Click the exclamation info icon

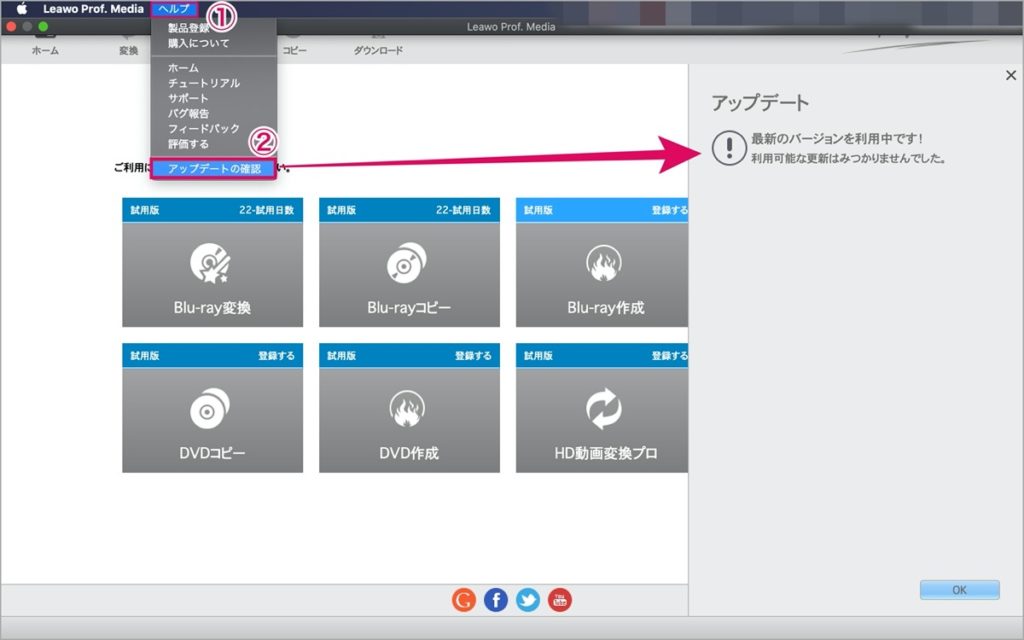click(729, 148)
